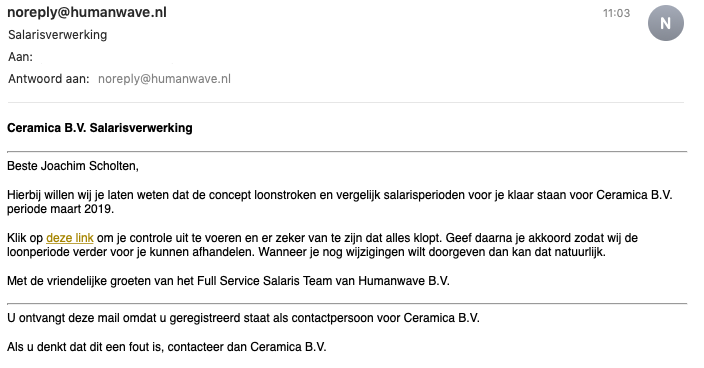Click the divider line below the email header
The image size is (704, 368).
tap(346, 102)
